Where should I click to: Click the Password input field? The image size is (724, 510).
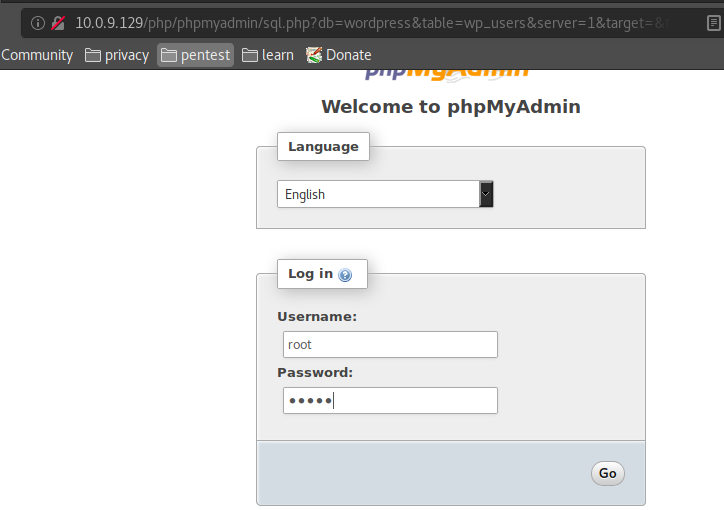click(390, 400)
